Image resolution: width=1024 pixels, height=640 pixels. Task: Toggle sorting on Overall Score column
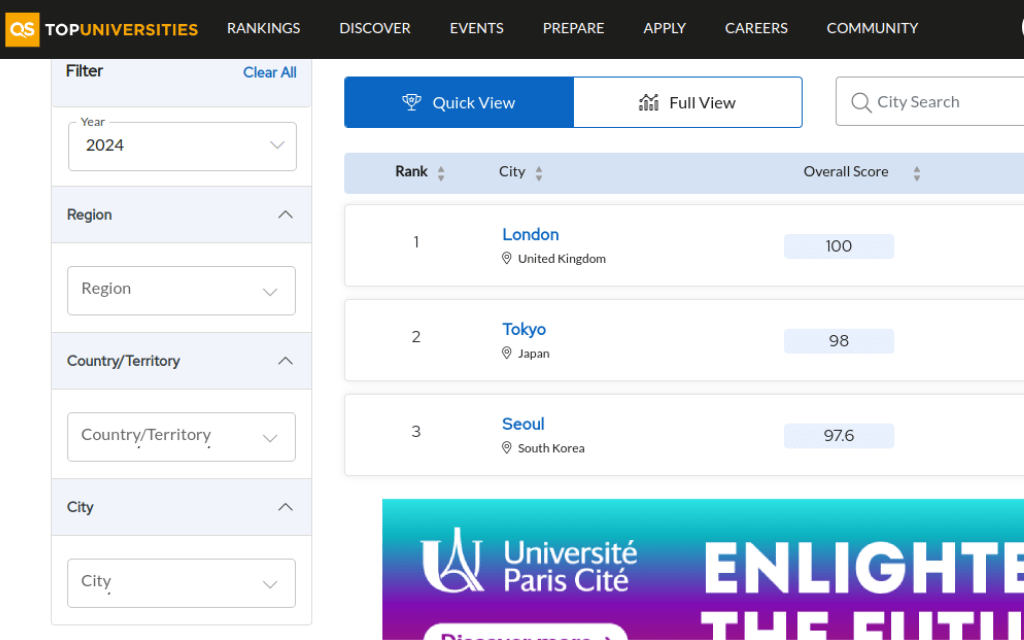pyautogui.click(x=916, y=171)
